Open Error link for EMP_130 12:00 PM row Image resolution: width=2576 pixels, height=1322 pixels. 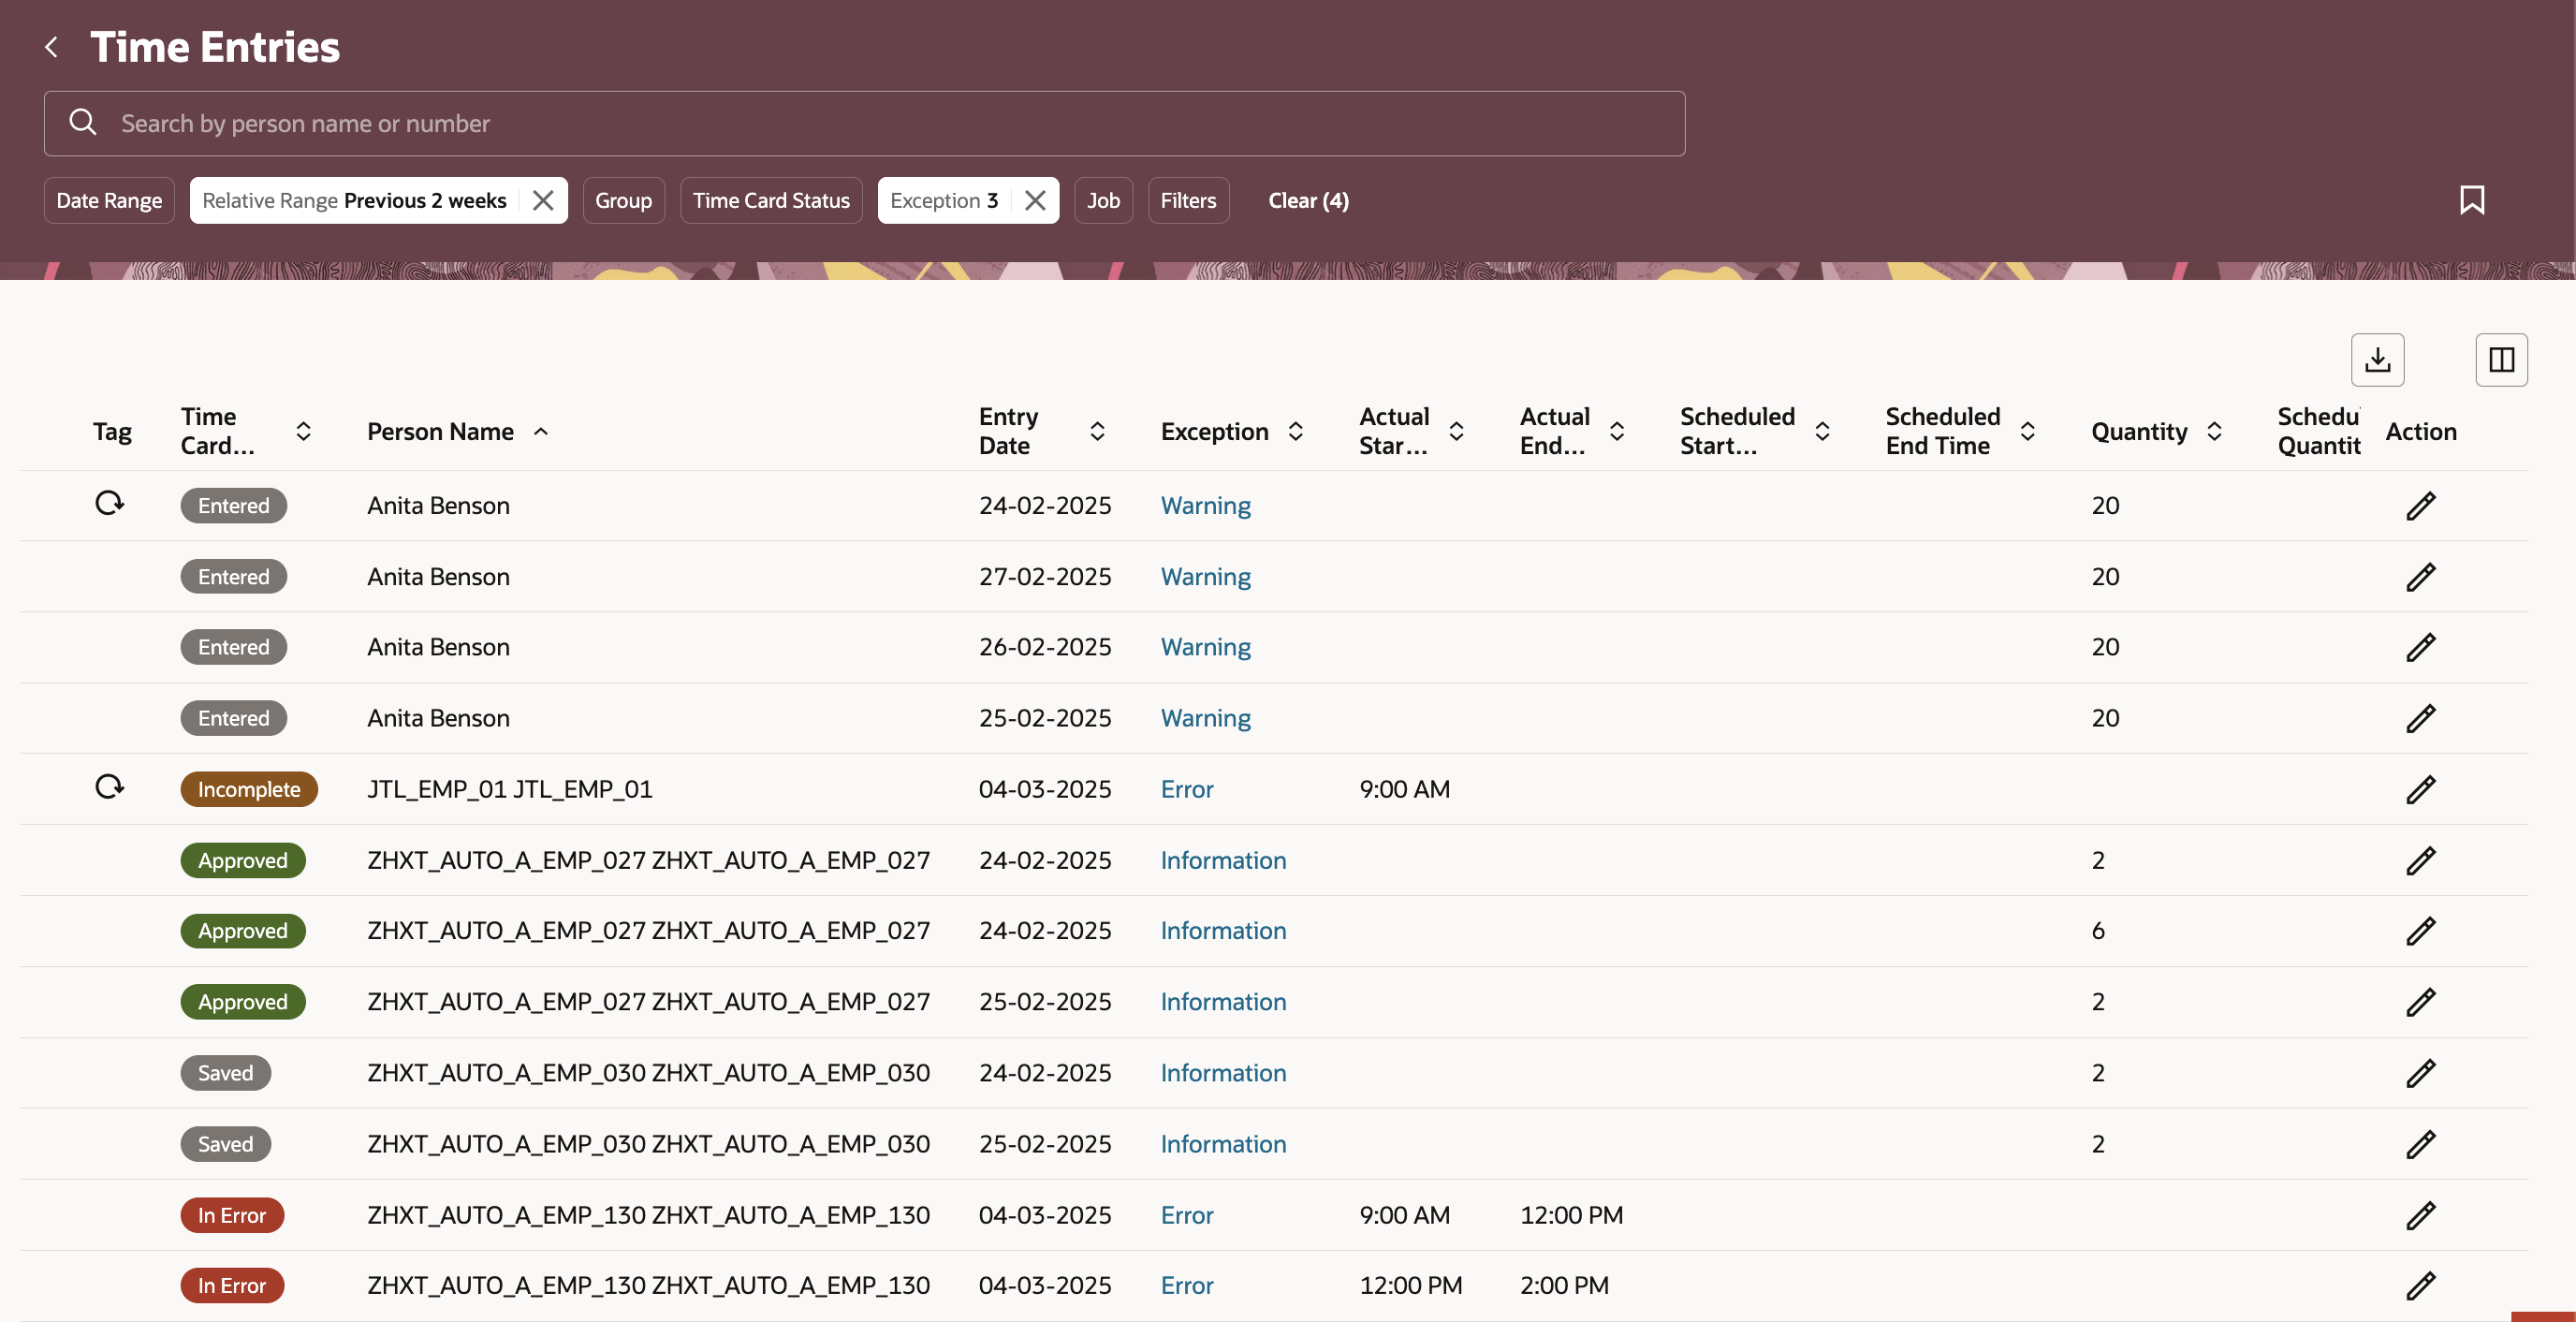coord(1187,1285)
